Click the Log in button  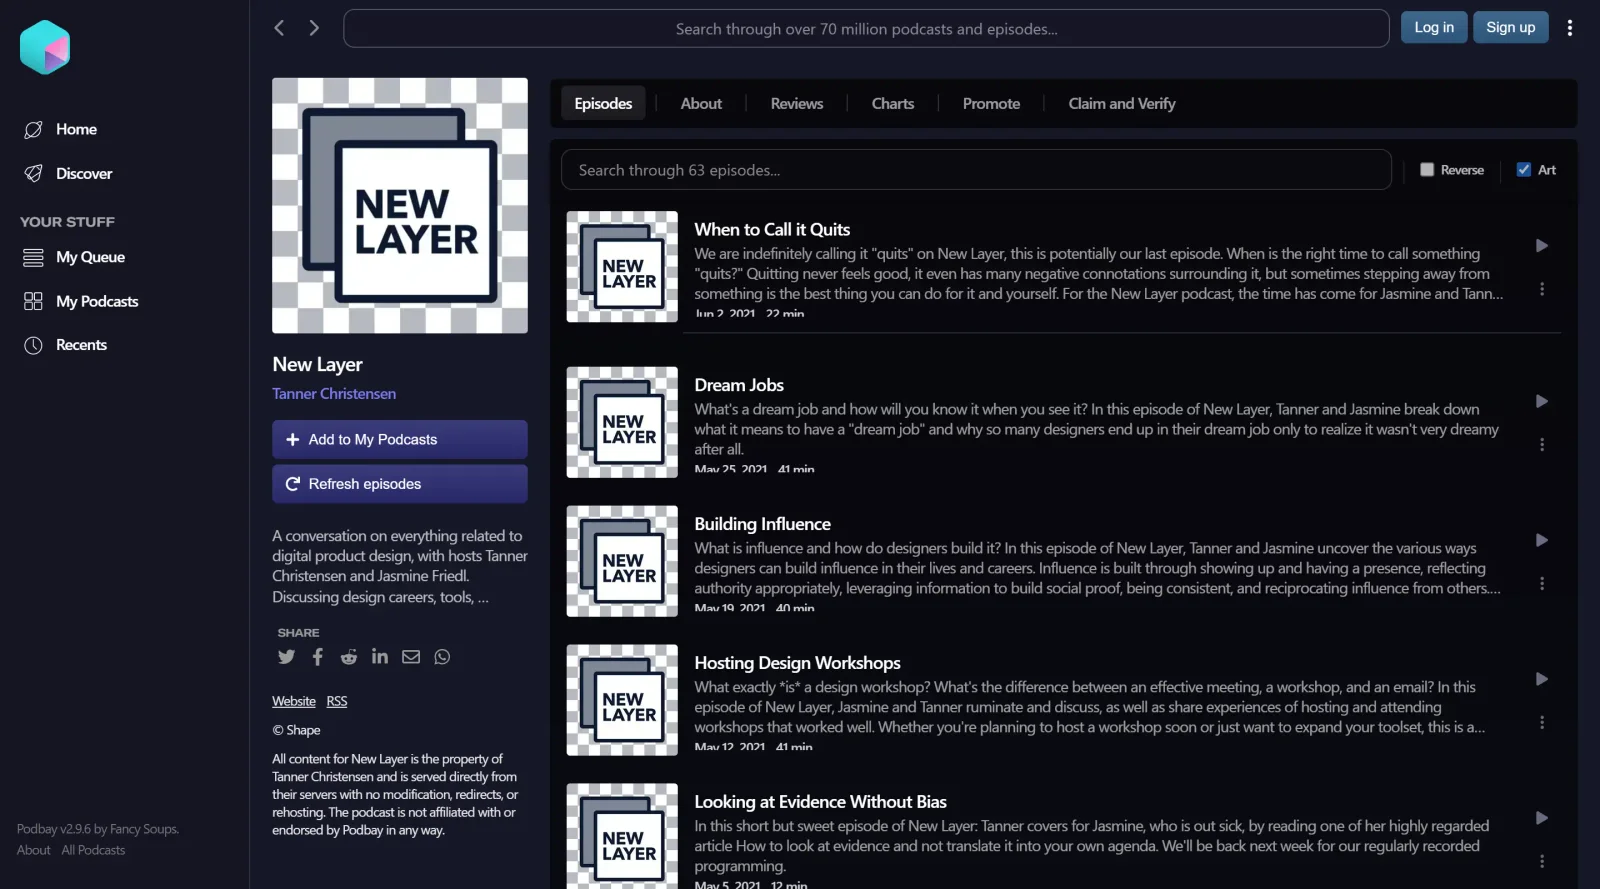1434,27
